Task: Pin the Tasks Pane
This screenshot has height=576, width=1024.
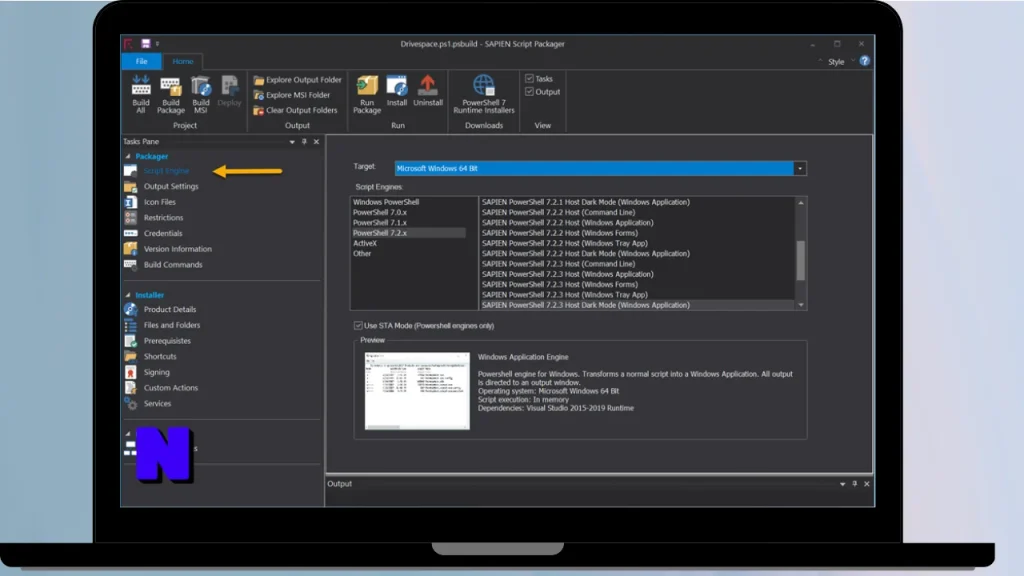Action: (304, 142)
